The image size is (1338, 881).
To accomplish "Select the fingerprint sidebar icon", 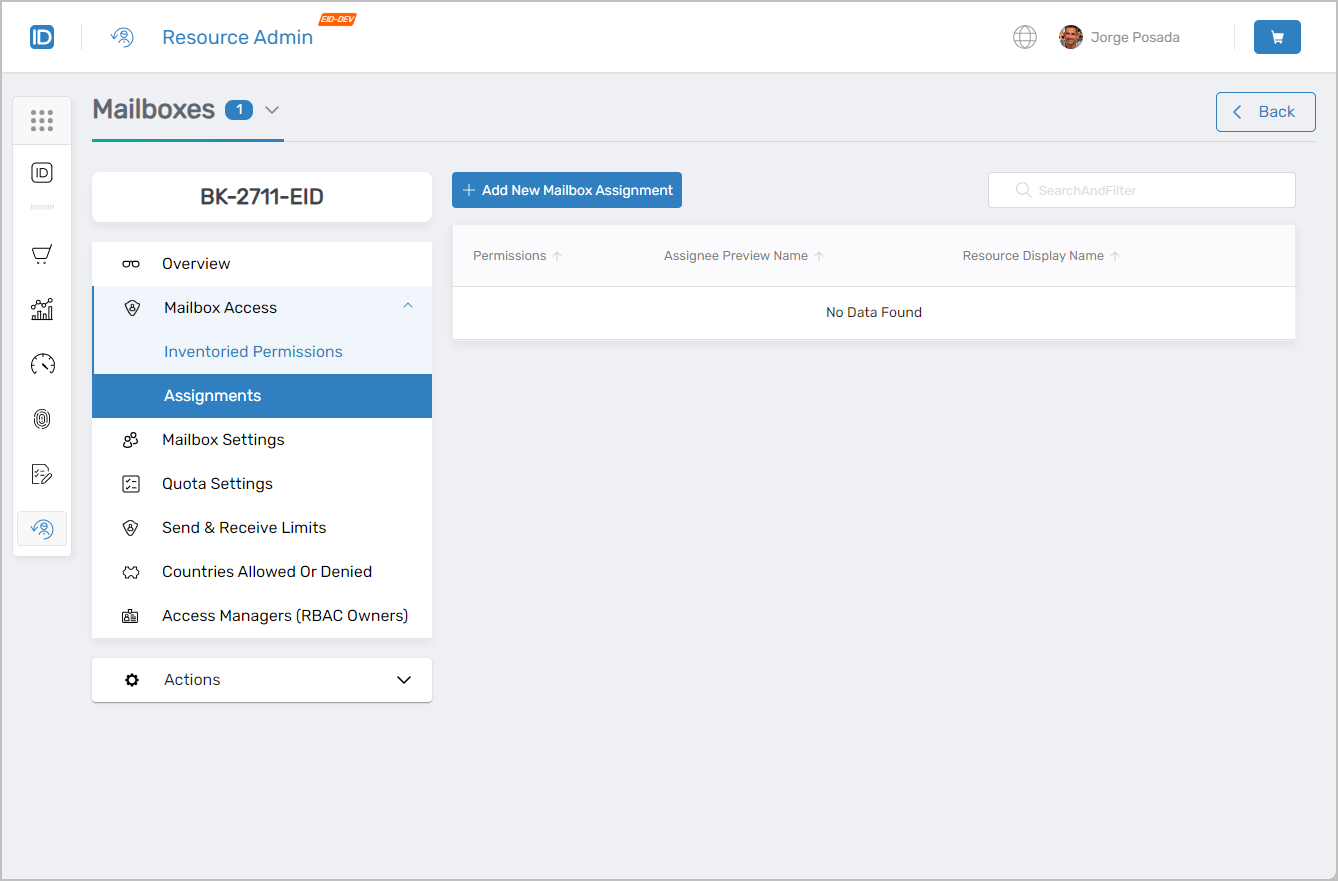I will (42, 419).
